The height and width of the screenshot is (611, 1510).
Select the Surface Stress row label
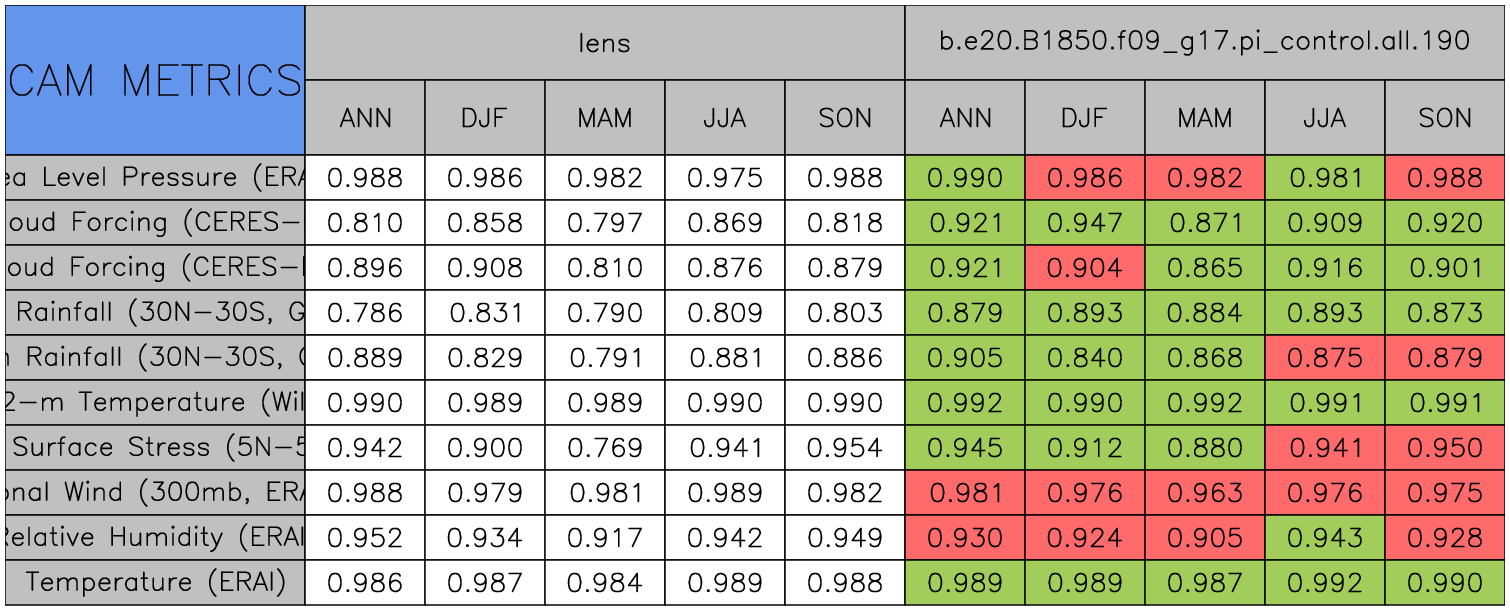point(155,448)
